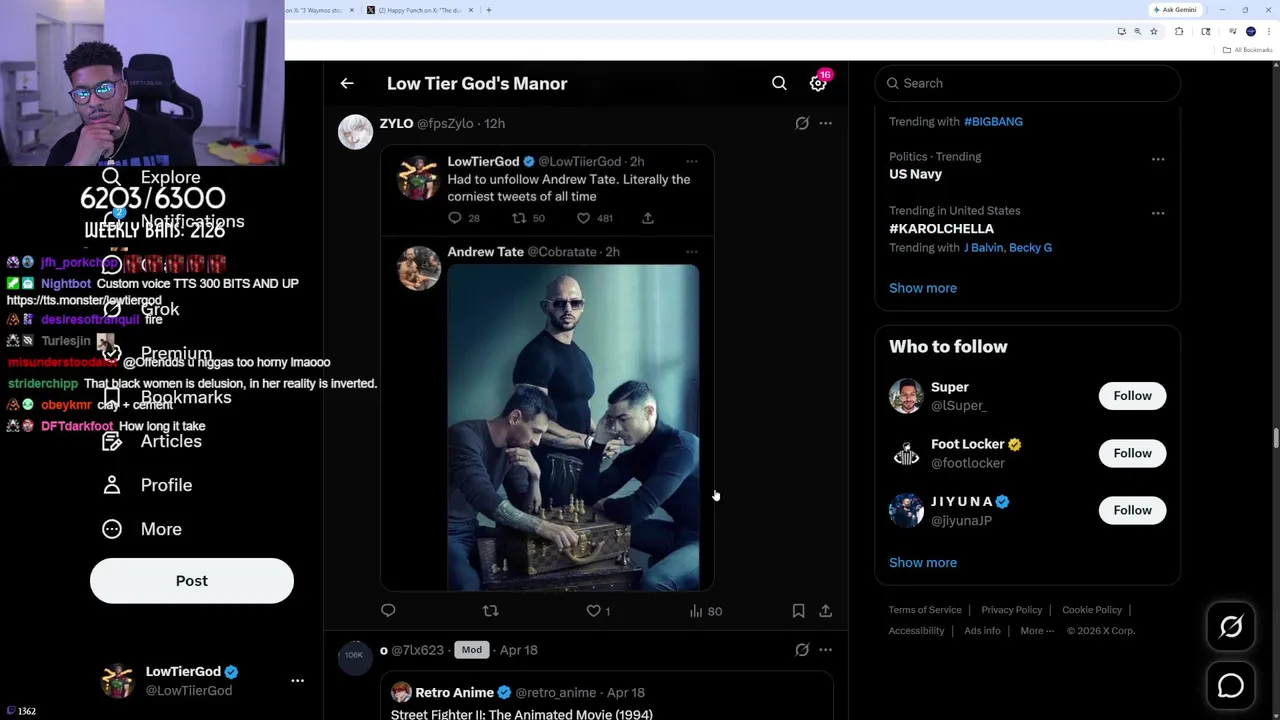The width and height of the screenshot is (1280, 720).
Task: Open Terms of Service link
Action: (x=925, y=610)
